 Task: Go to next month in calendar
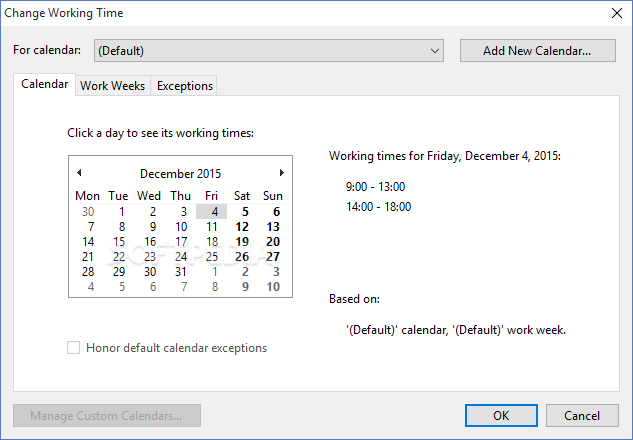pyautogui.click(x=282, y=173)
